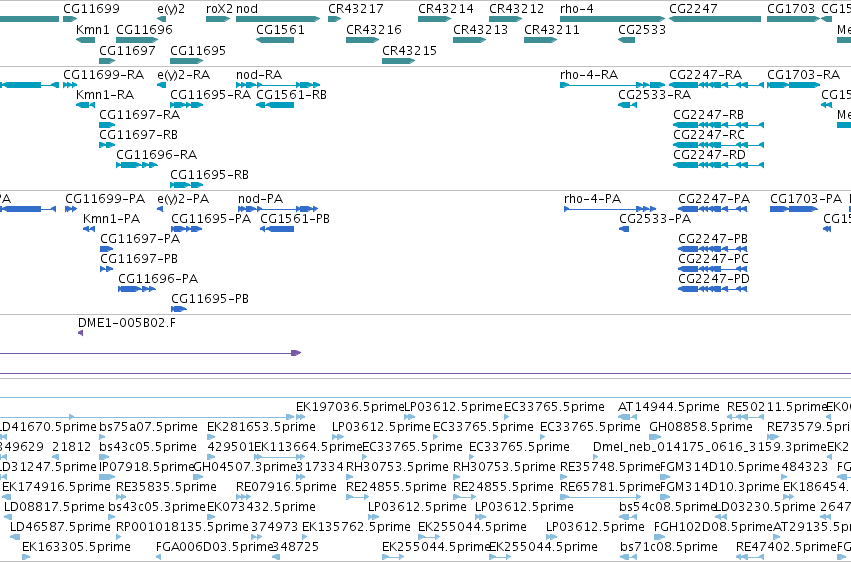851x562 pixels.
Task: Open the CR43212 gene label
Action: (x=516, y=9)
